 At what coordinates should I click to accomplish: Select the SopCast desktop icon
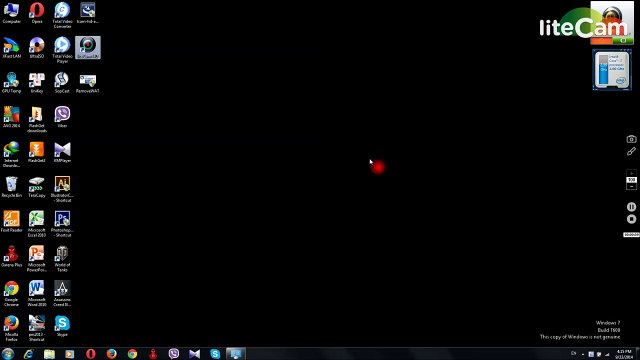[x=62, y=83]
